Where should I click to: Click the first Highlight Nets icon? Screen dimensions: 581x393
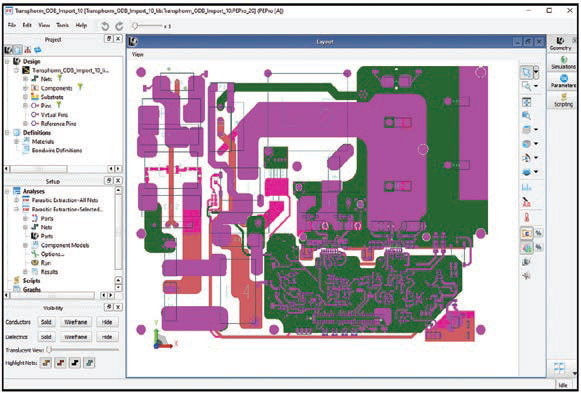click(46, 363)
